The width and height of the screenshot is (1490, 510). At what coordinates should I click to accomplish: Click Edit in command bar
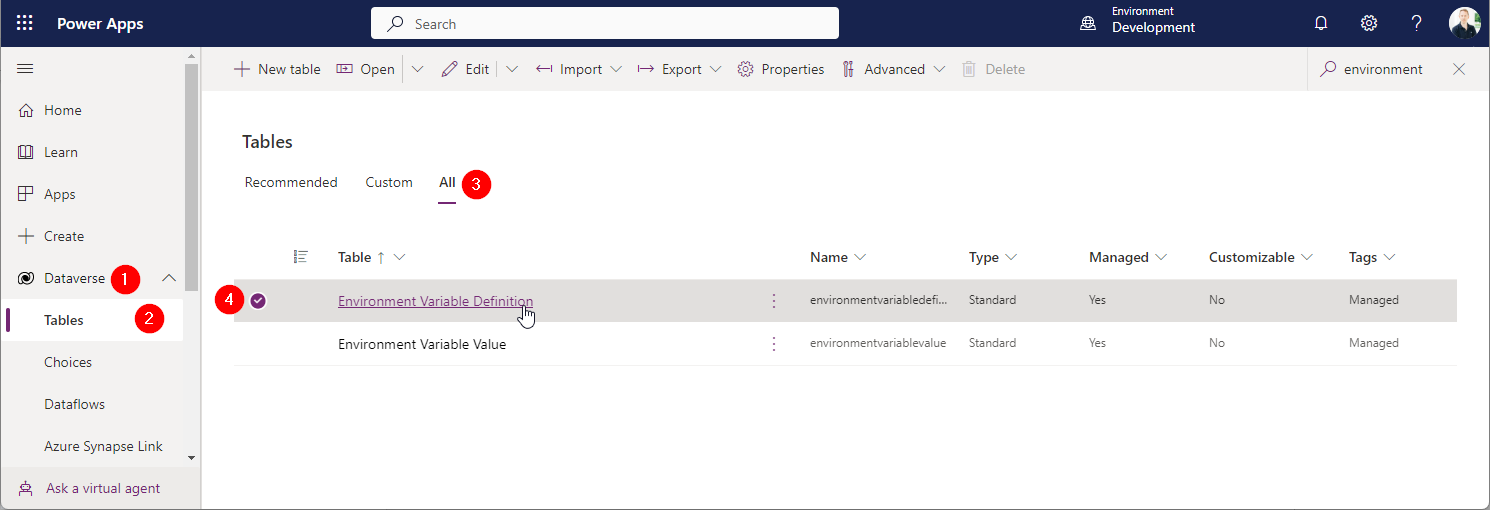(466, 69)
